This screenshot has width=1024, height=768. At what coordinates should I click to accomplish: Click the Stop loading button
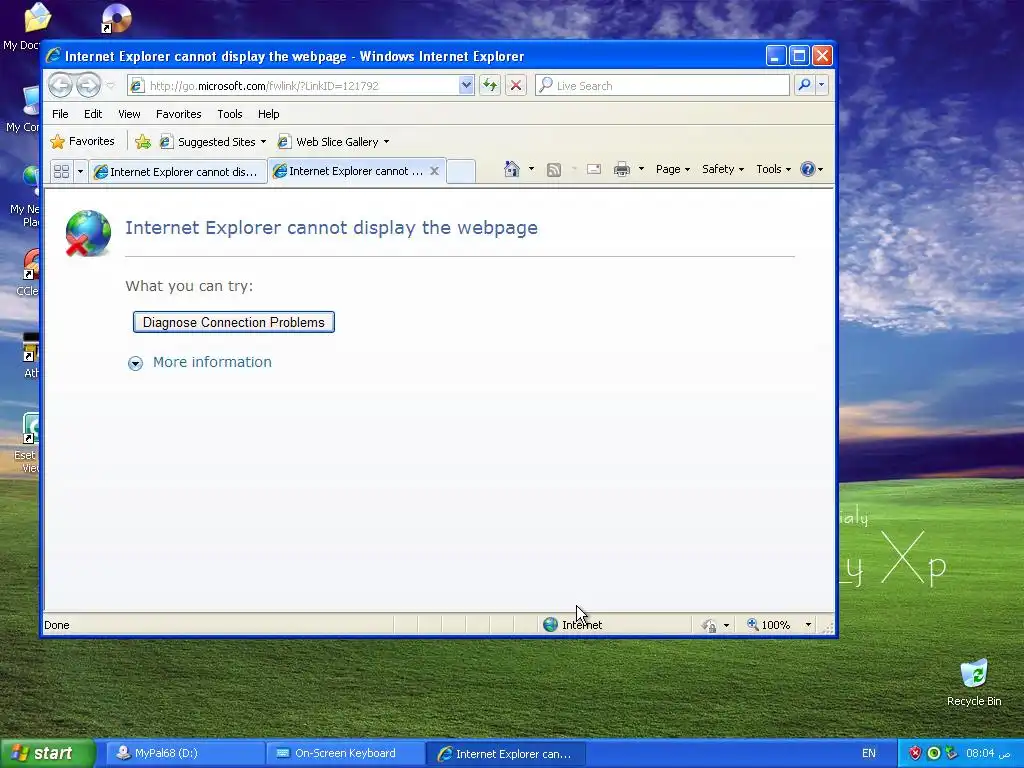click(516, 86)
